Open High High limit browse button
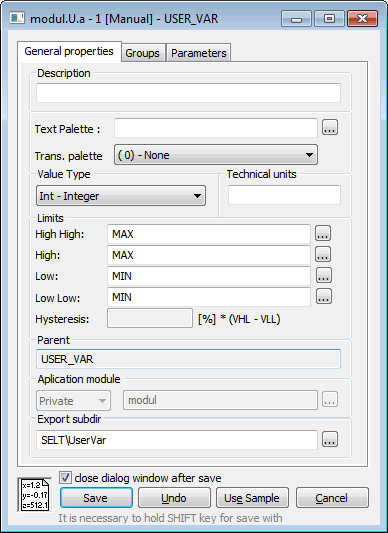This screenshot has width=388, height=533. tap(323, 233)
